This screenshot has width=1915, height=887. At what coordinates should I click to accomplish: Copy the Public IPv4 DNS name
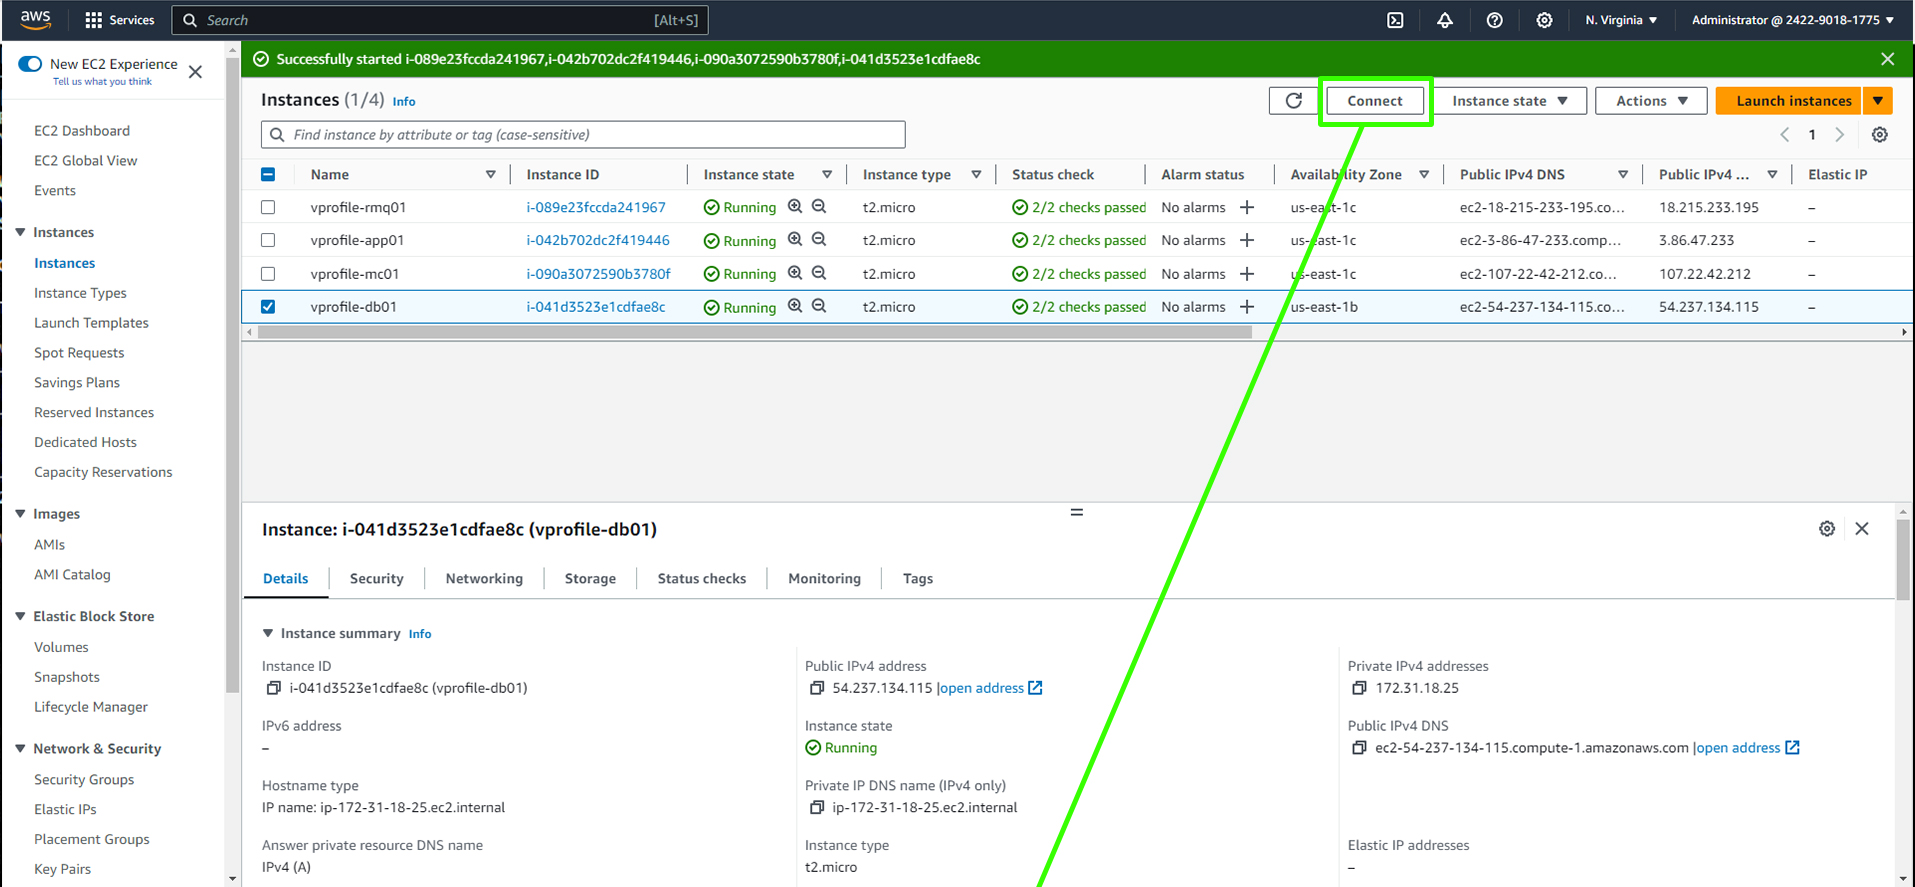coord(1359,748)
